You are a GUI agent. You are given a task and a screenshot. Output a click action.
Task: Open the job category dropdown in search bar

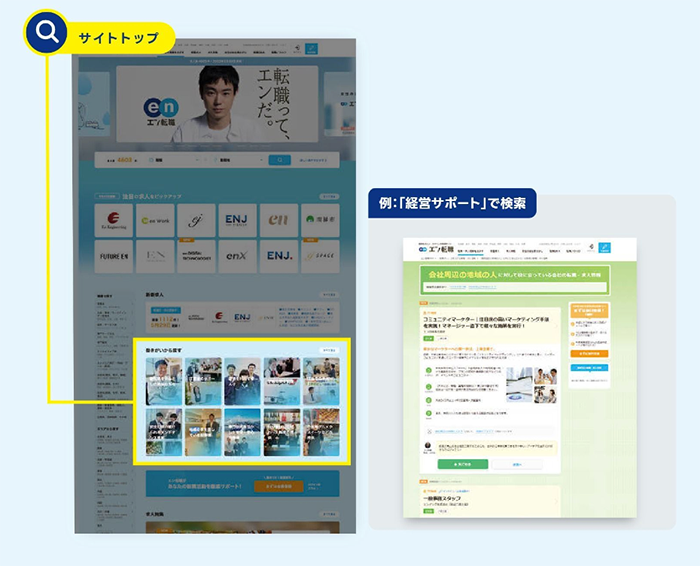pyautogui.click(x=174, y=160)
